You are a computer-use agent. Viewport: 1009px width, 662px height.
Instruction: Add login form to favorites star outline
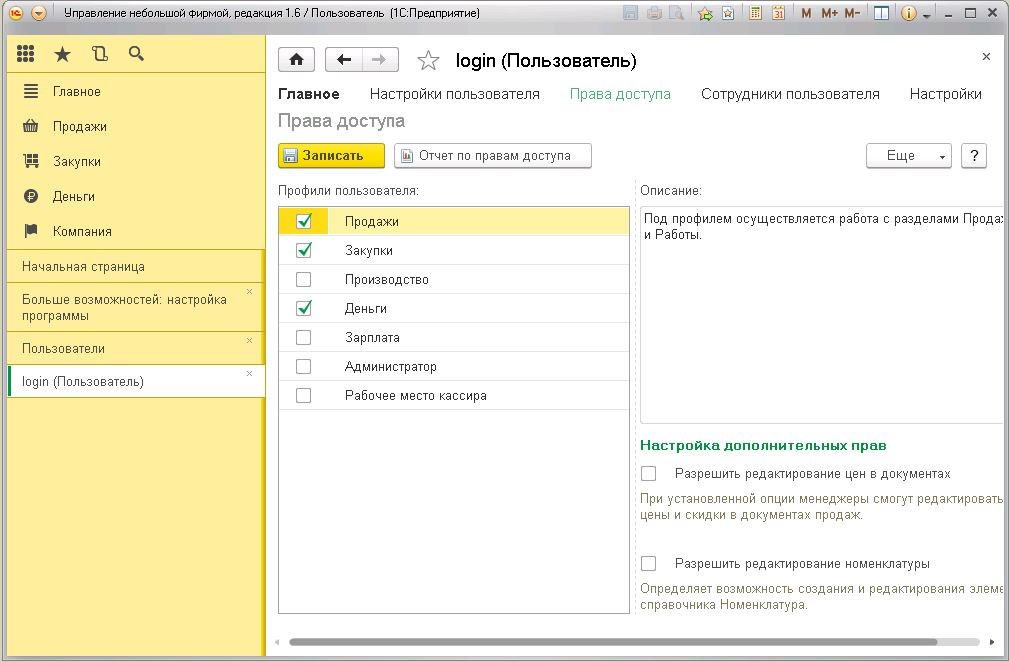[428, 60]
